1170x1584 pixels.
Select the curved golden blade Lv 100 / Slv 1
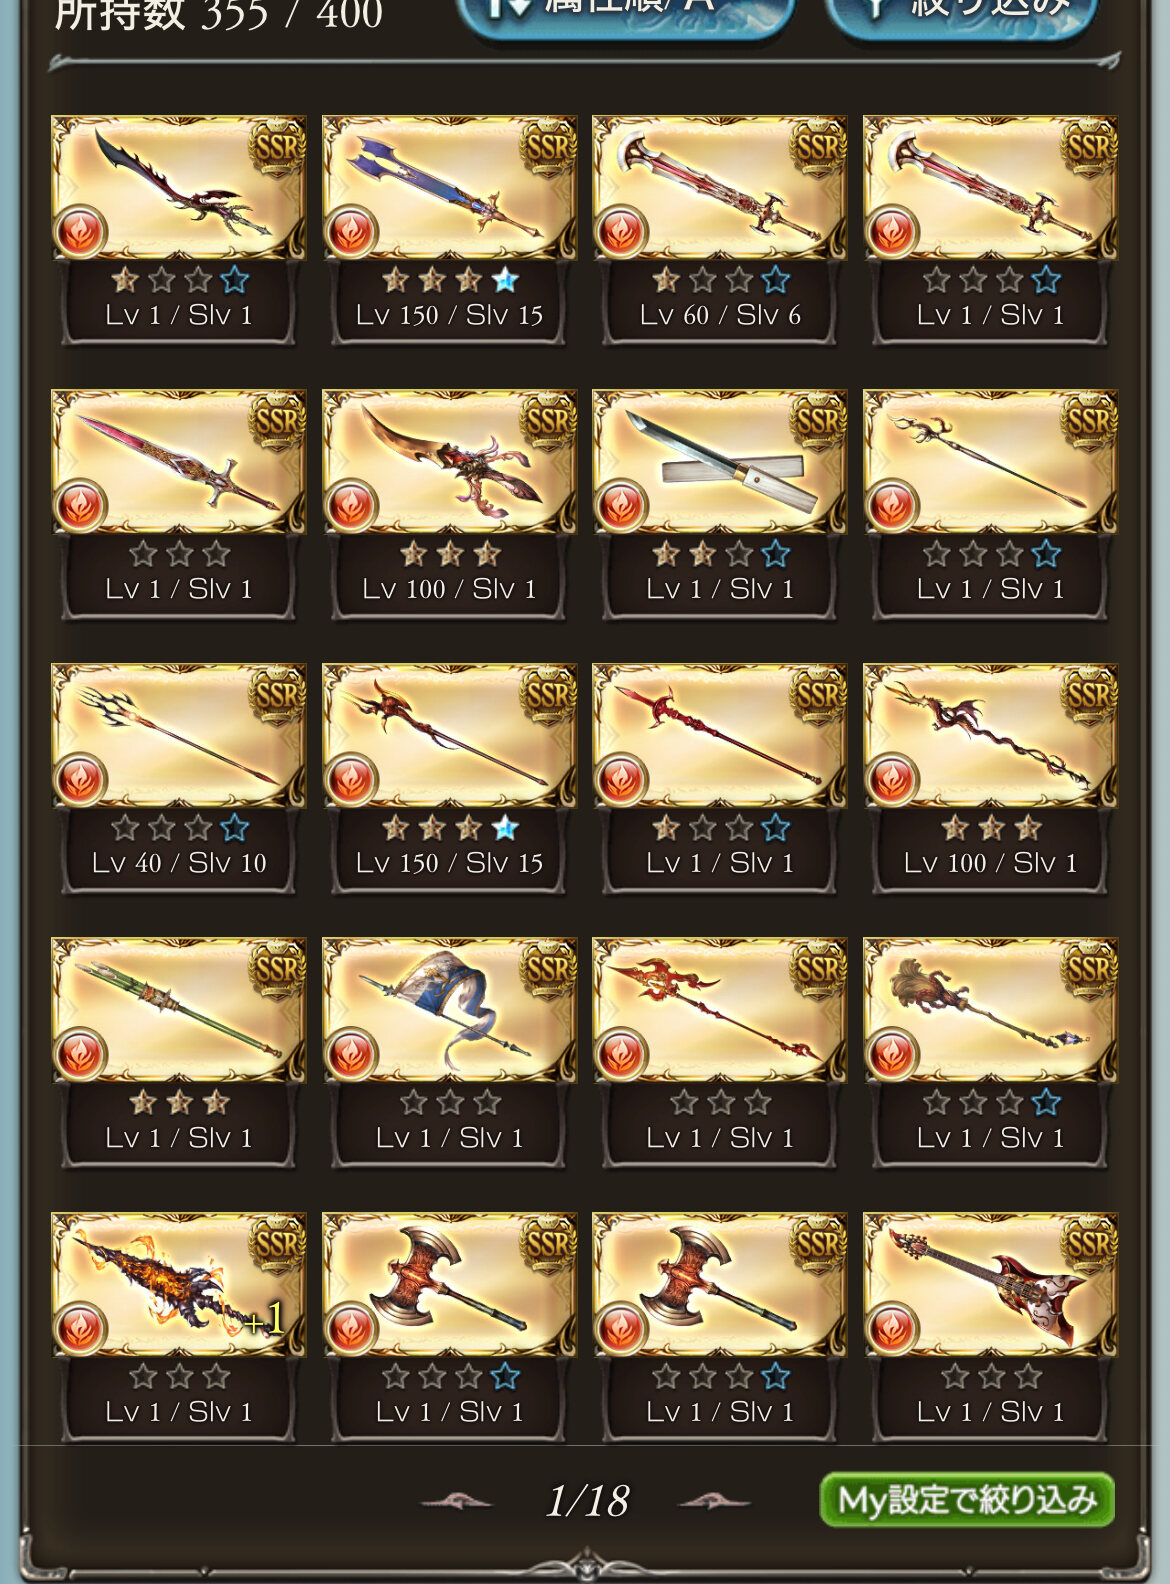tap(449, 505)
